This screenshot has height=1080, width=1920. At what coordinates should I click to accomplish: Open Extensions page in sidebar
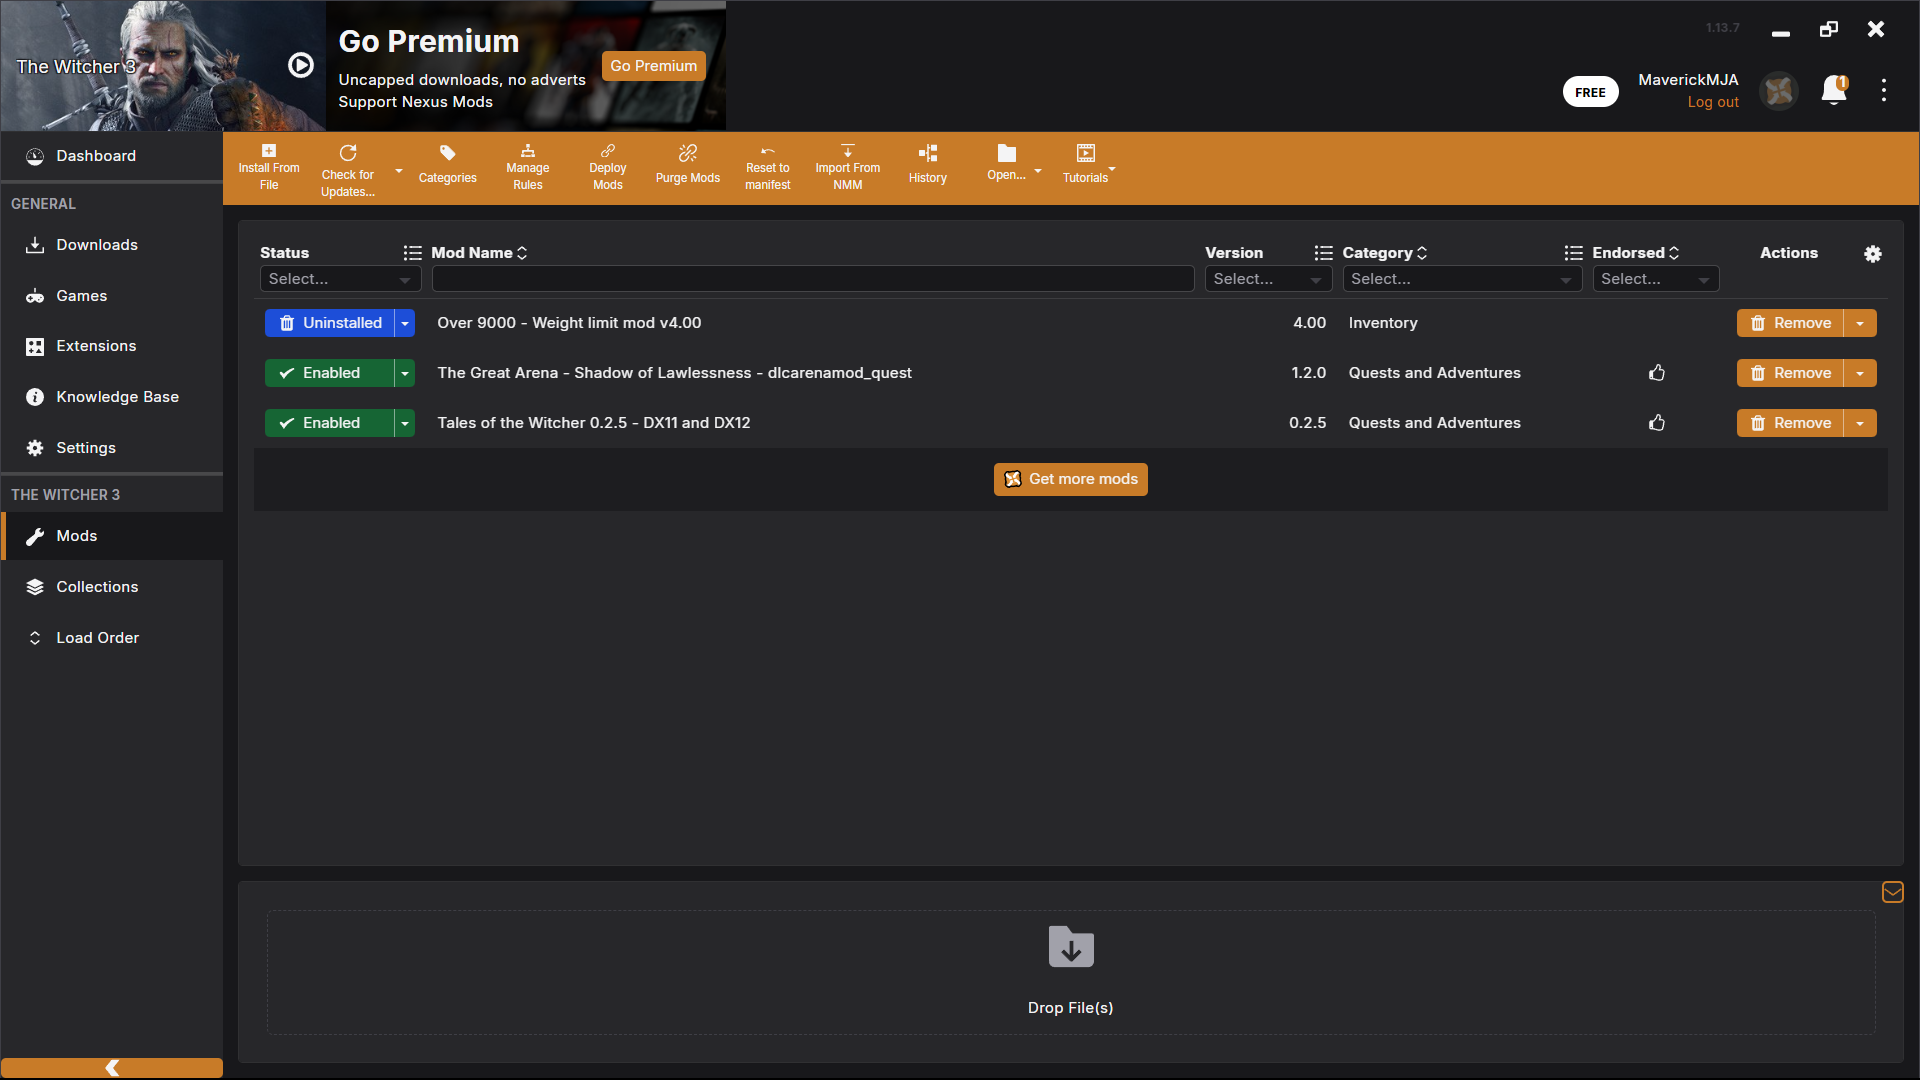111,346
